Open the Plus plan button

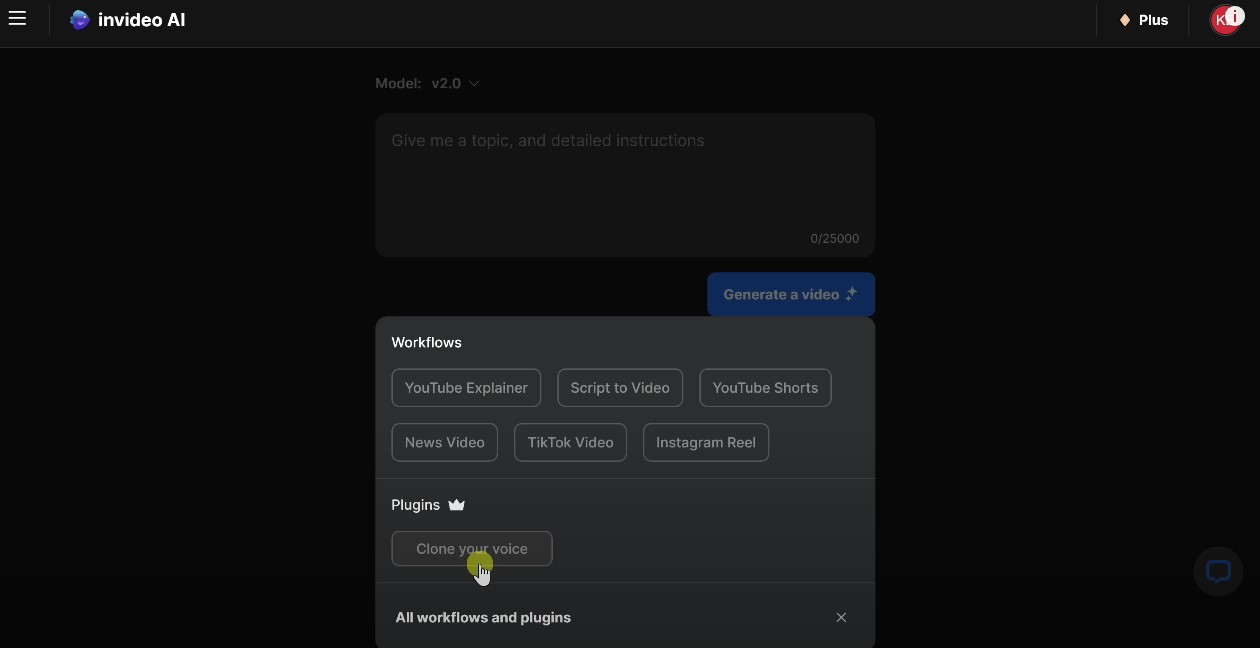[1144, 20]
